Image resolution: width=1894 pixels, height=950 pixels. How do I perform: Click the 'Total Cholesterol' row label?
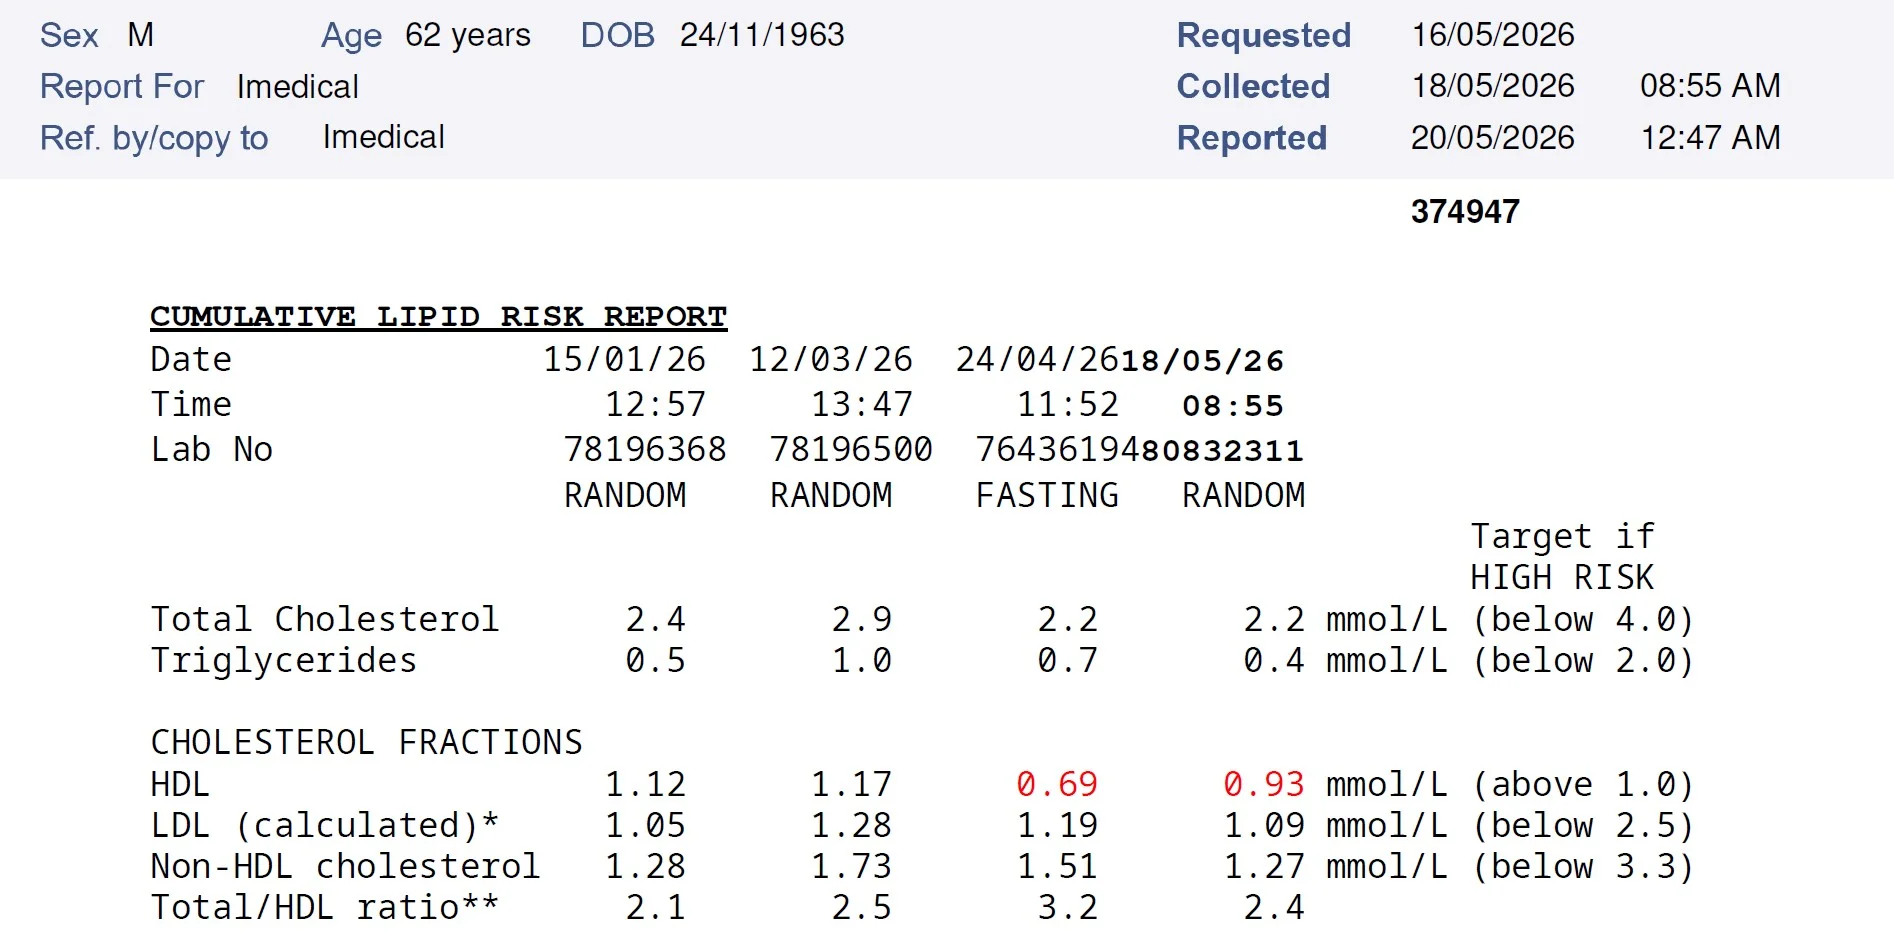(x=325, y=620)
